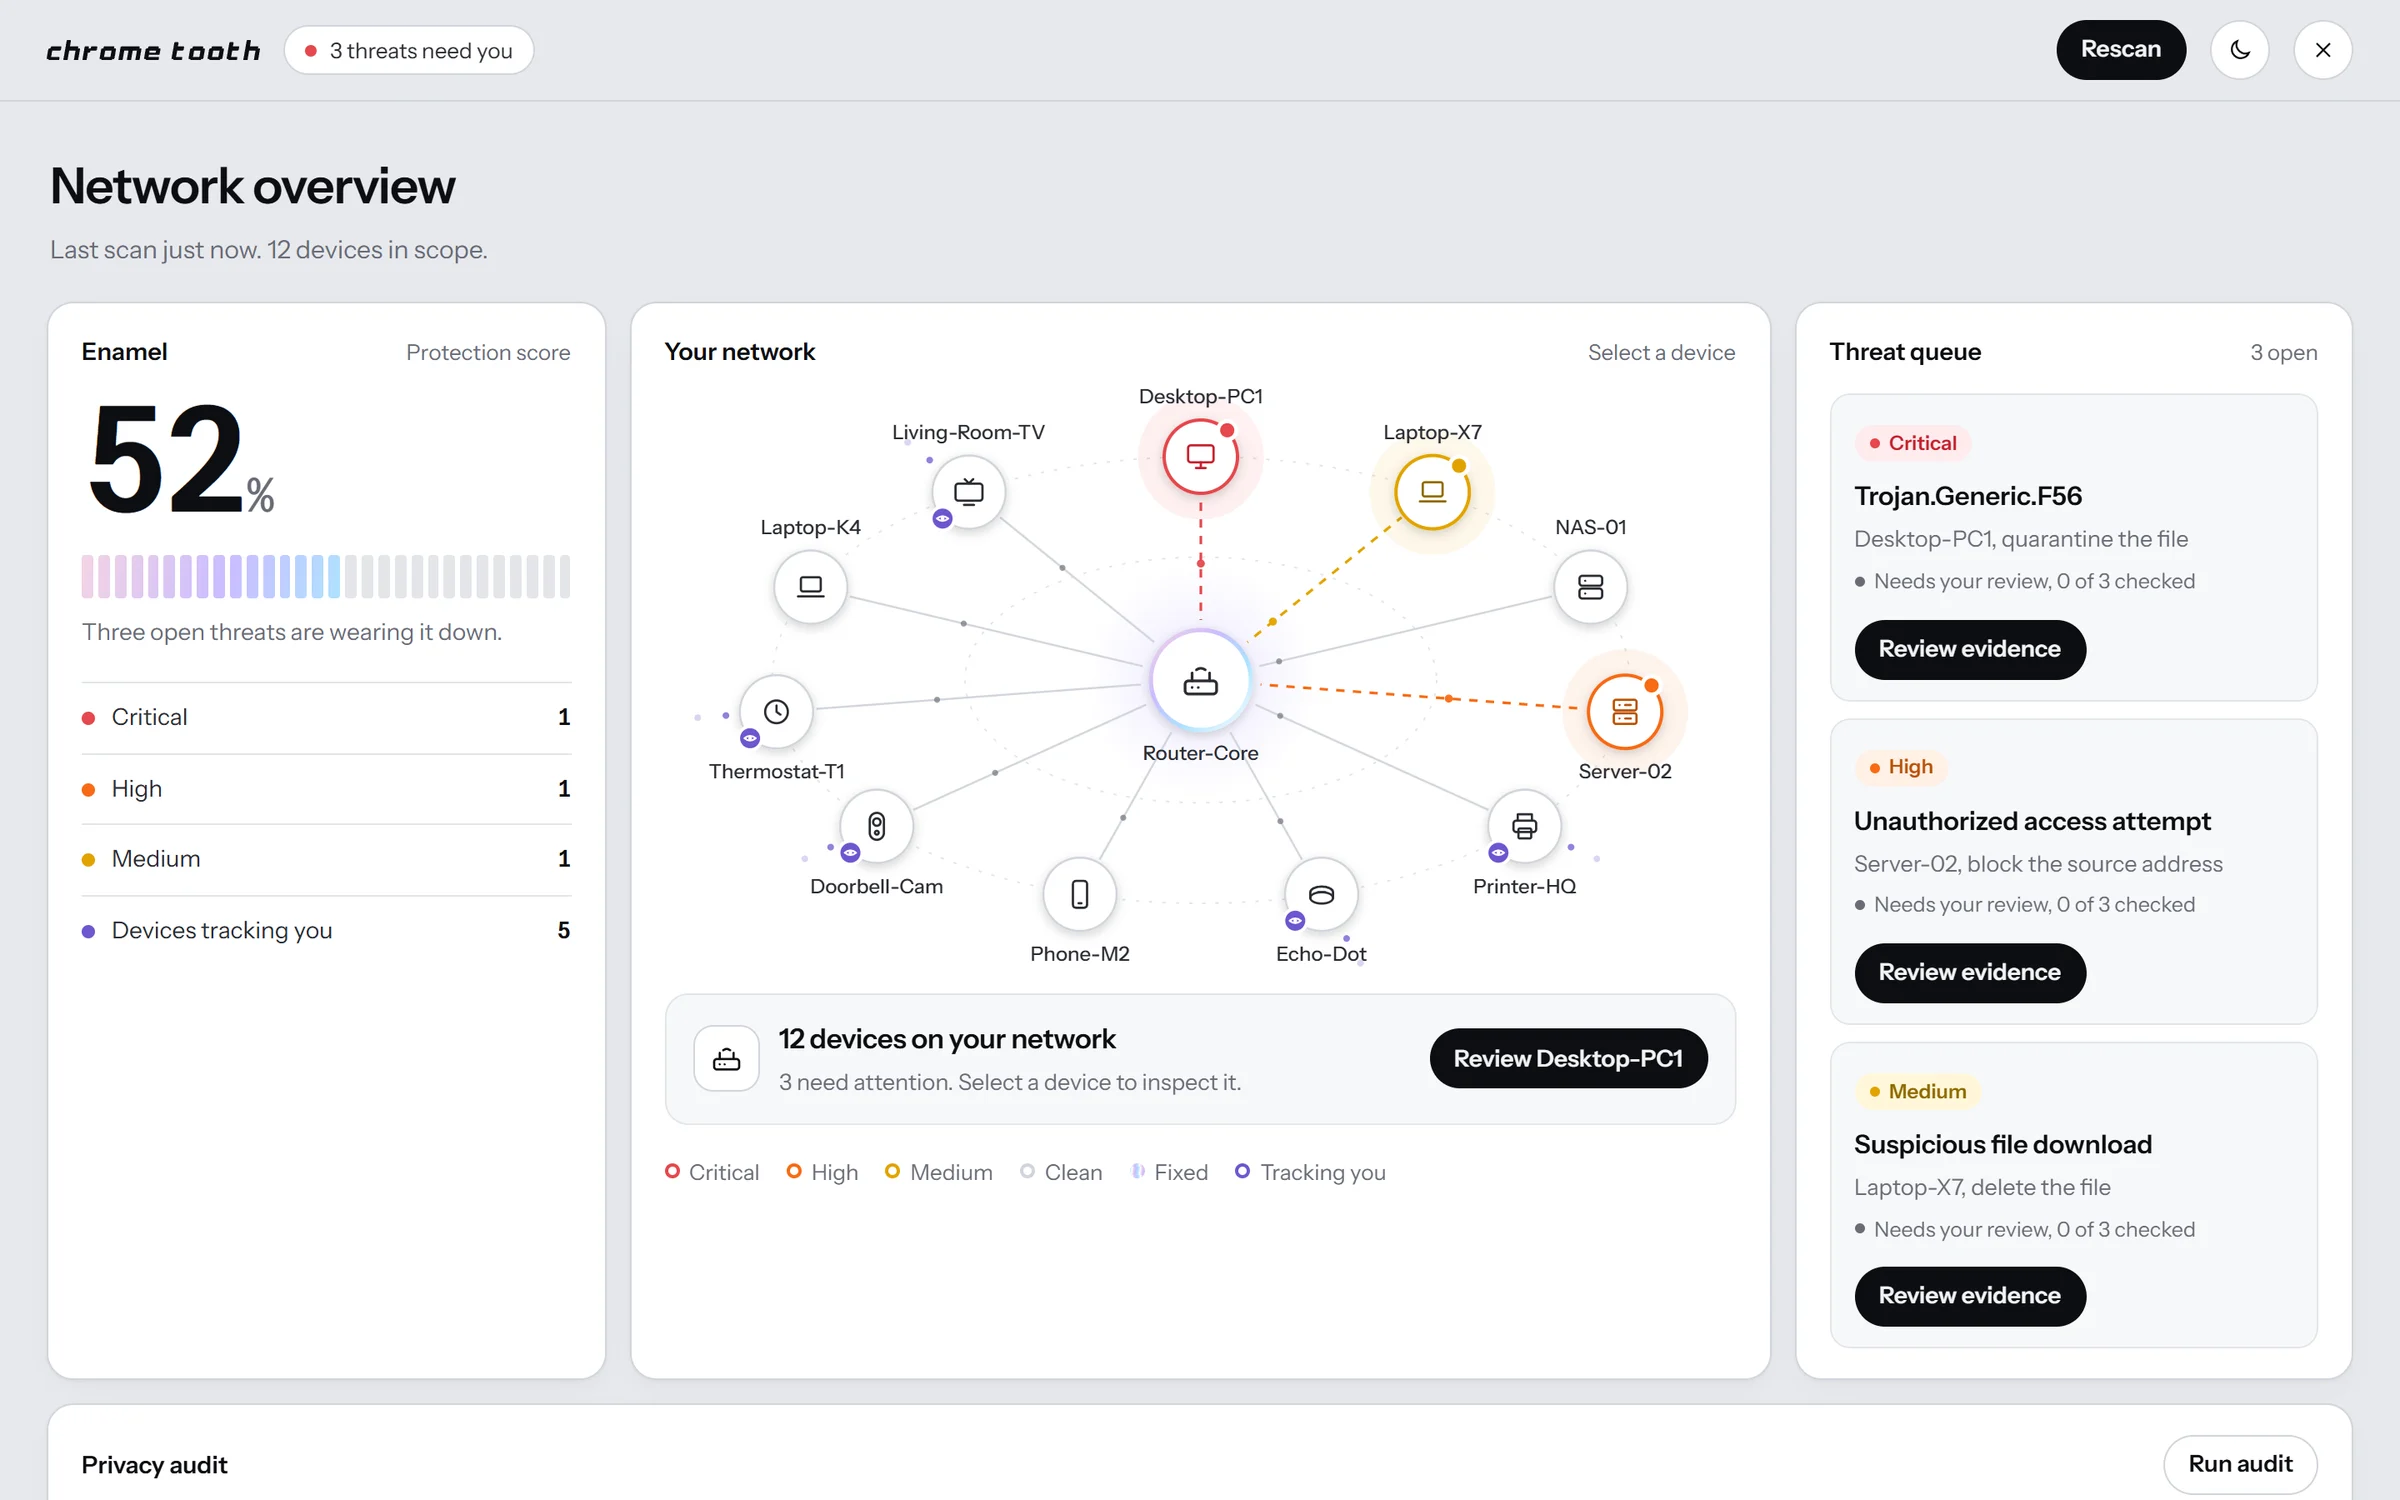Click the Enamel protection score bar

pyautogui.click(x=326, y=577)
